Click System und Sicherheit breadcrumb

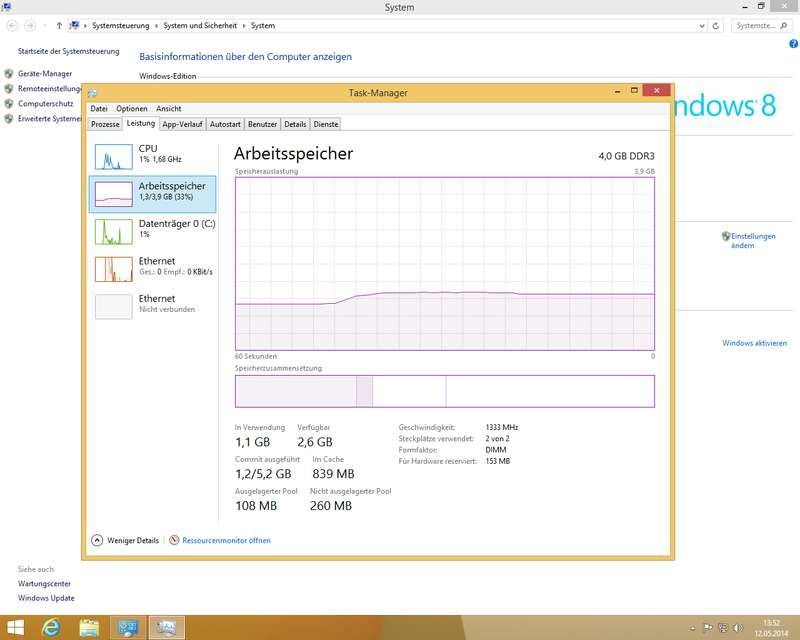point(200,26)
